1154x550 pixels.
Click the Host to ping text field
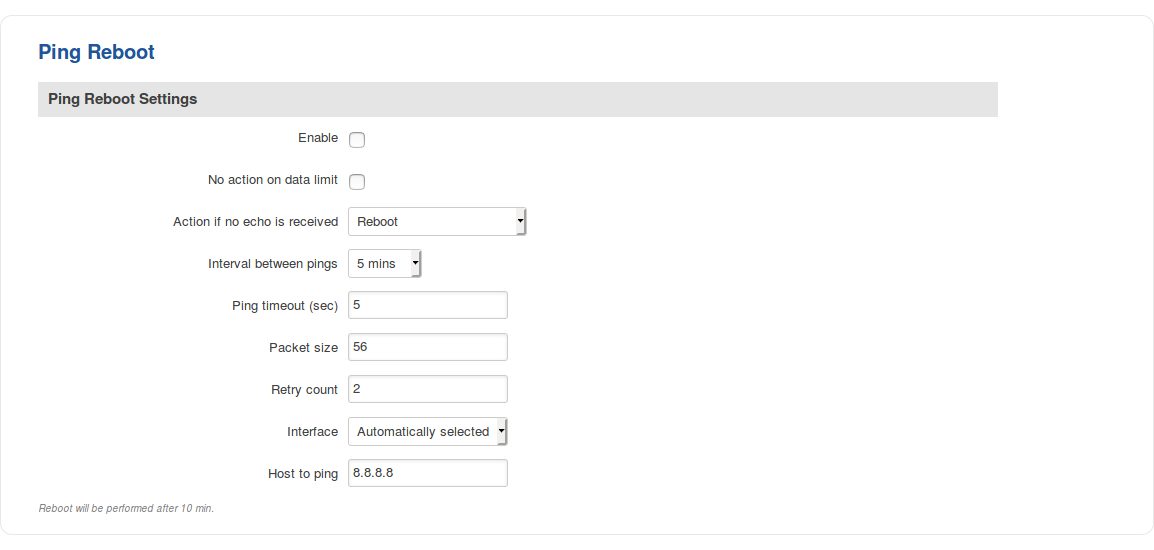tap(428, 473)
